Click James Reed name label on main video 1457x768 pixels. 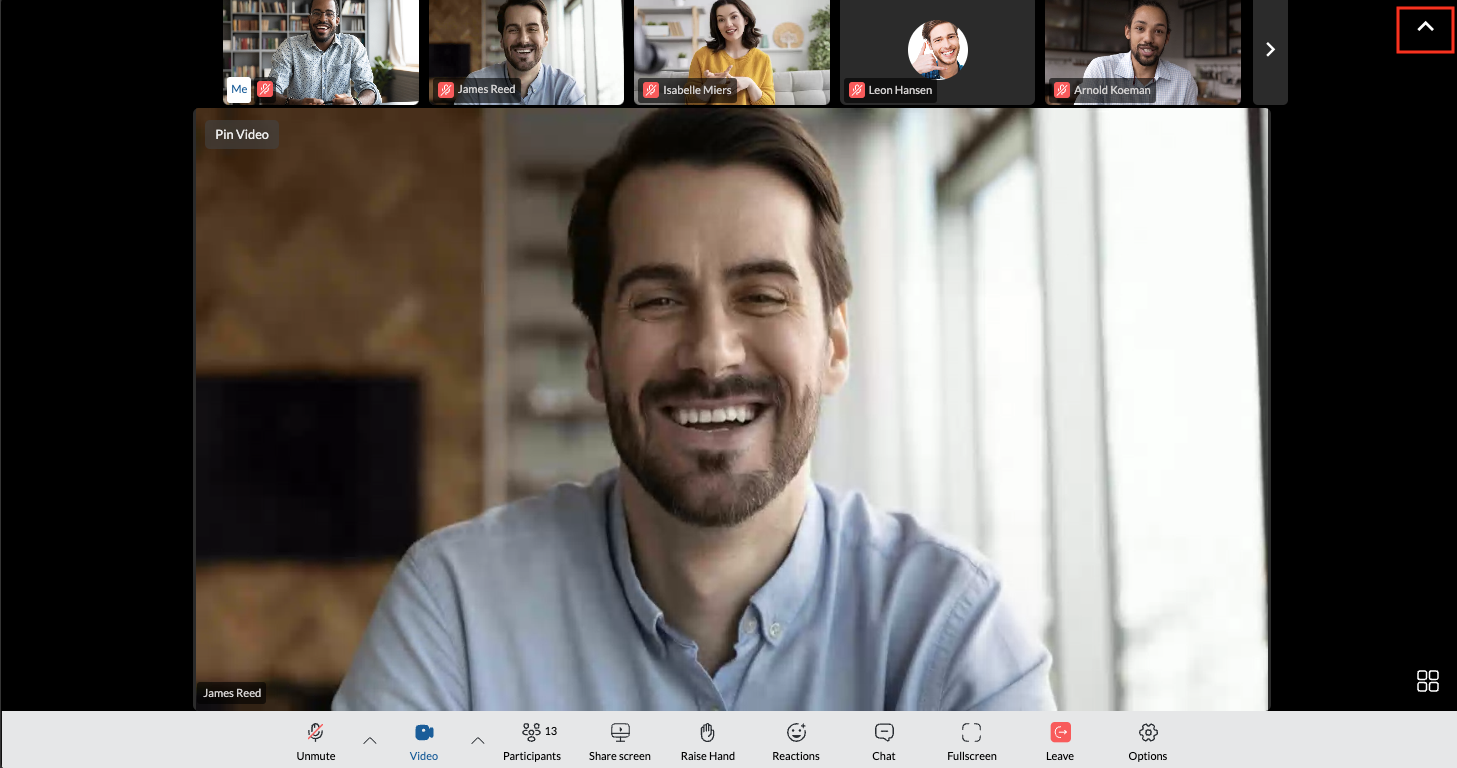tap(232, 693)
